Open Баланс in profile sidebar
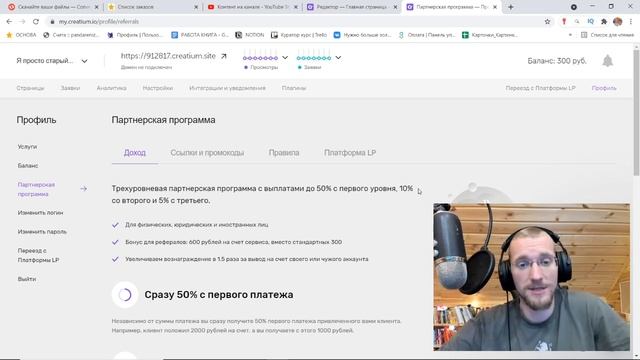Viewport: 640px width, 360px height. (28, 166)
